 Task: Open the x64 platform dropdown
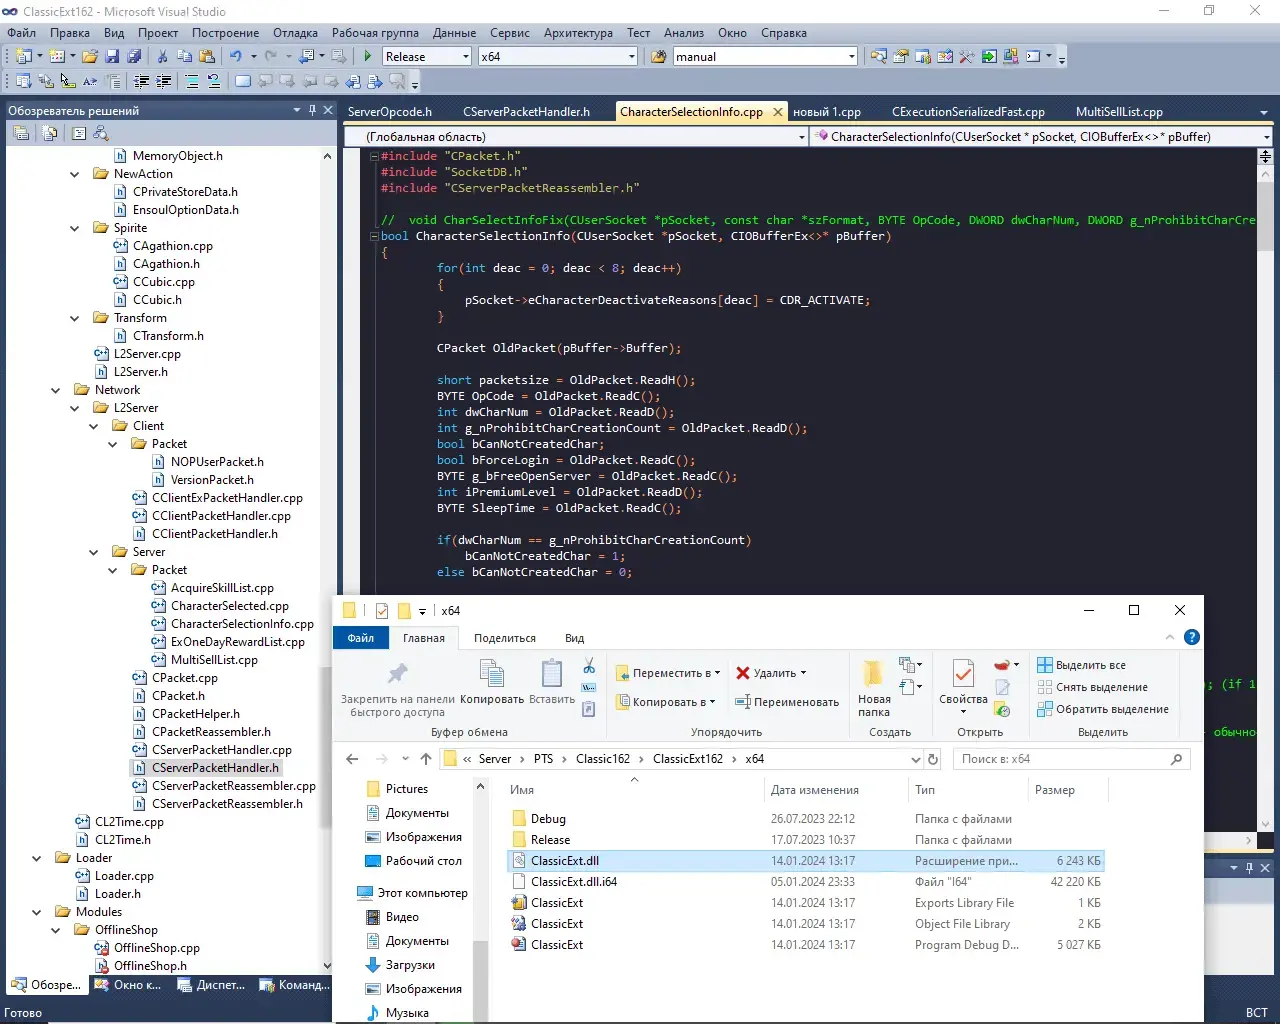pos(631,57)
